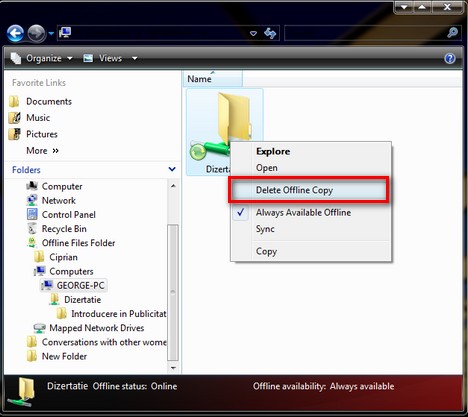The height and width of the screenshot is (417, 468).
Task: Click the GEORGE-PC computer icon
Action: tap(47, 285)
